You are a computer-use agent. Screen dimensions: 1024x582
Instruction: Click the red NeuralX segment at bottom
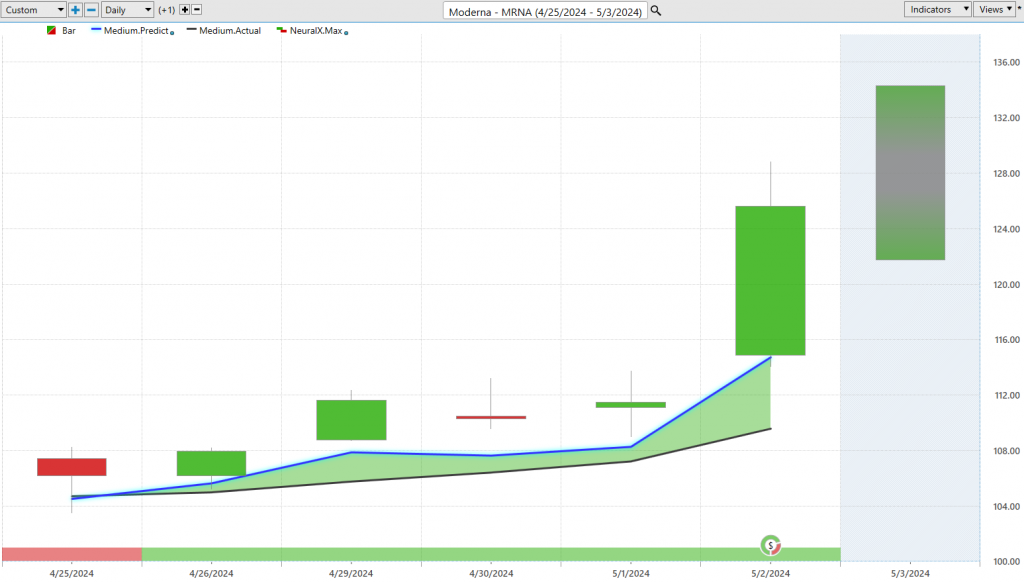(72, 555)
